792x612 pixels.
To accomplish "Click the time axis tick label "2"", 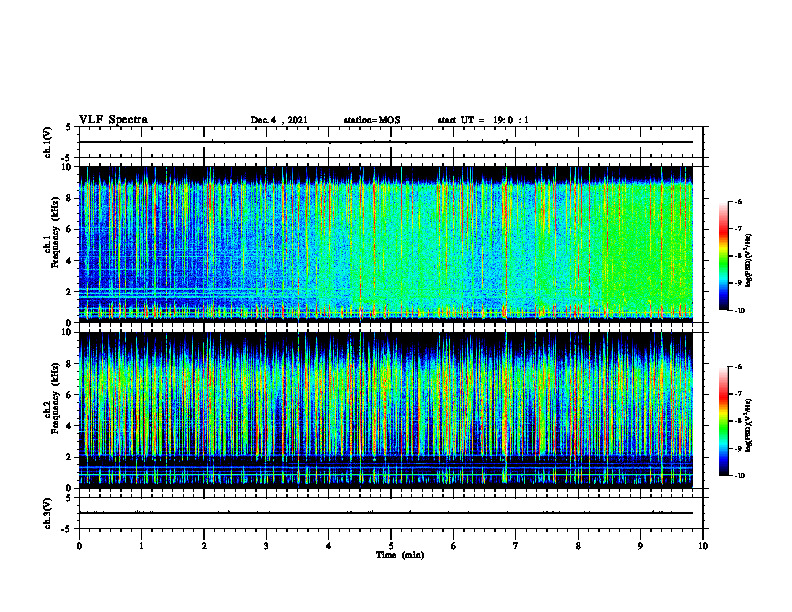I will [204, 546].
